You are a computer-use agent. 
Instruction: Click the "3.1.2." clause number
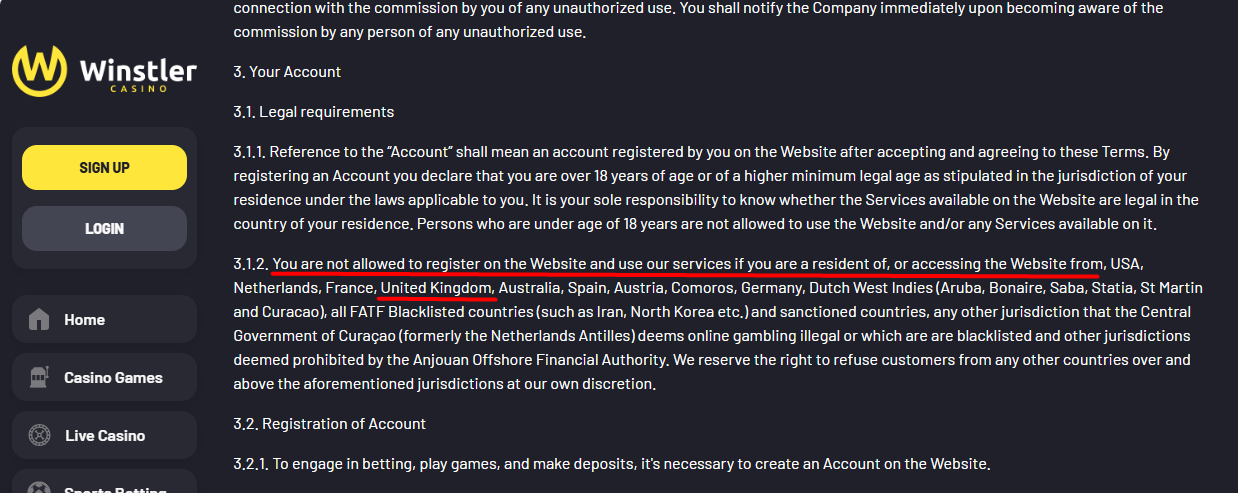250,264
